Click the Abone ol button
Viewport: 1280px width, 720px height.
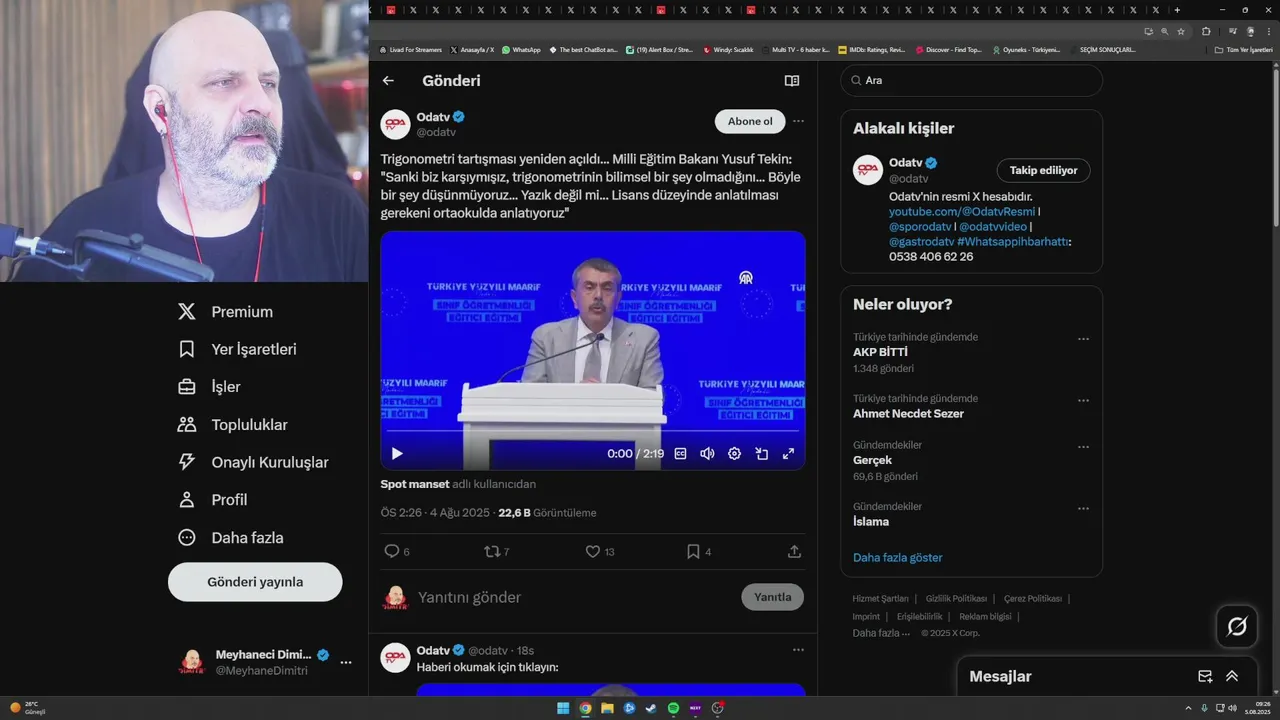point(750,121)
